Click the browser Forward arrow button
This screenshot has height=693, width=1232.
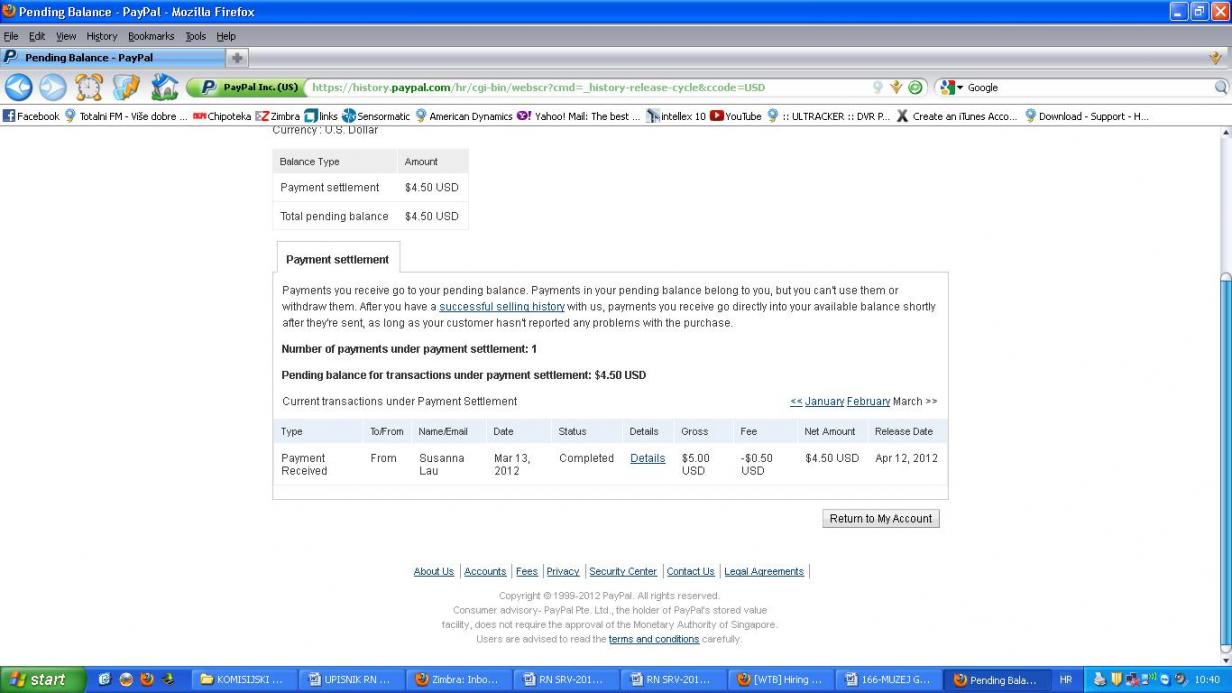pos(52,87)
